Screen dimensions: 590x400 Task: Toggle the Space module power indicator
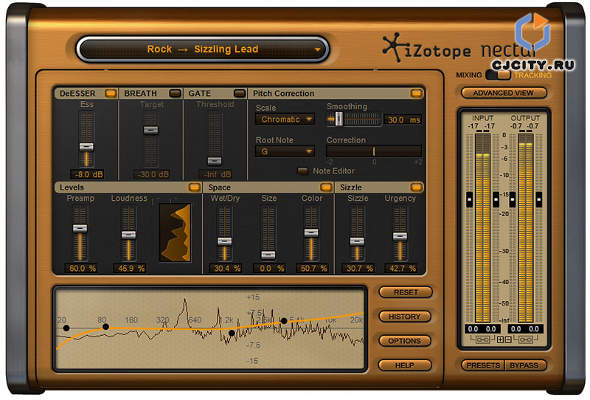coord(326,187)
